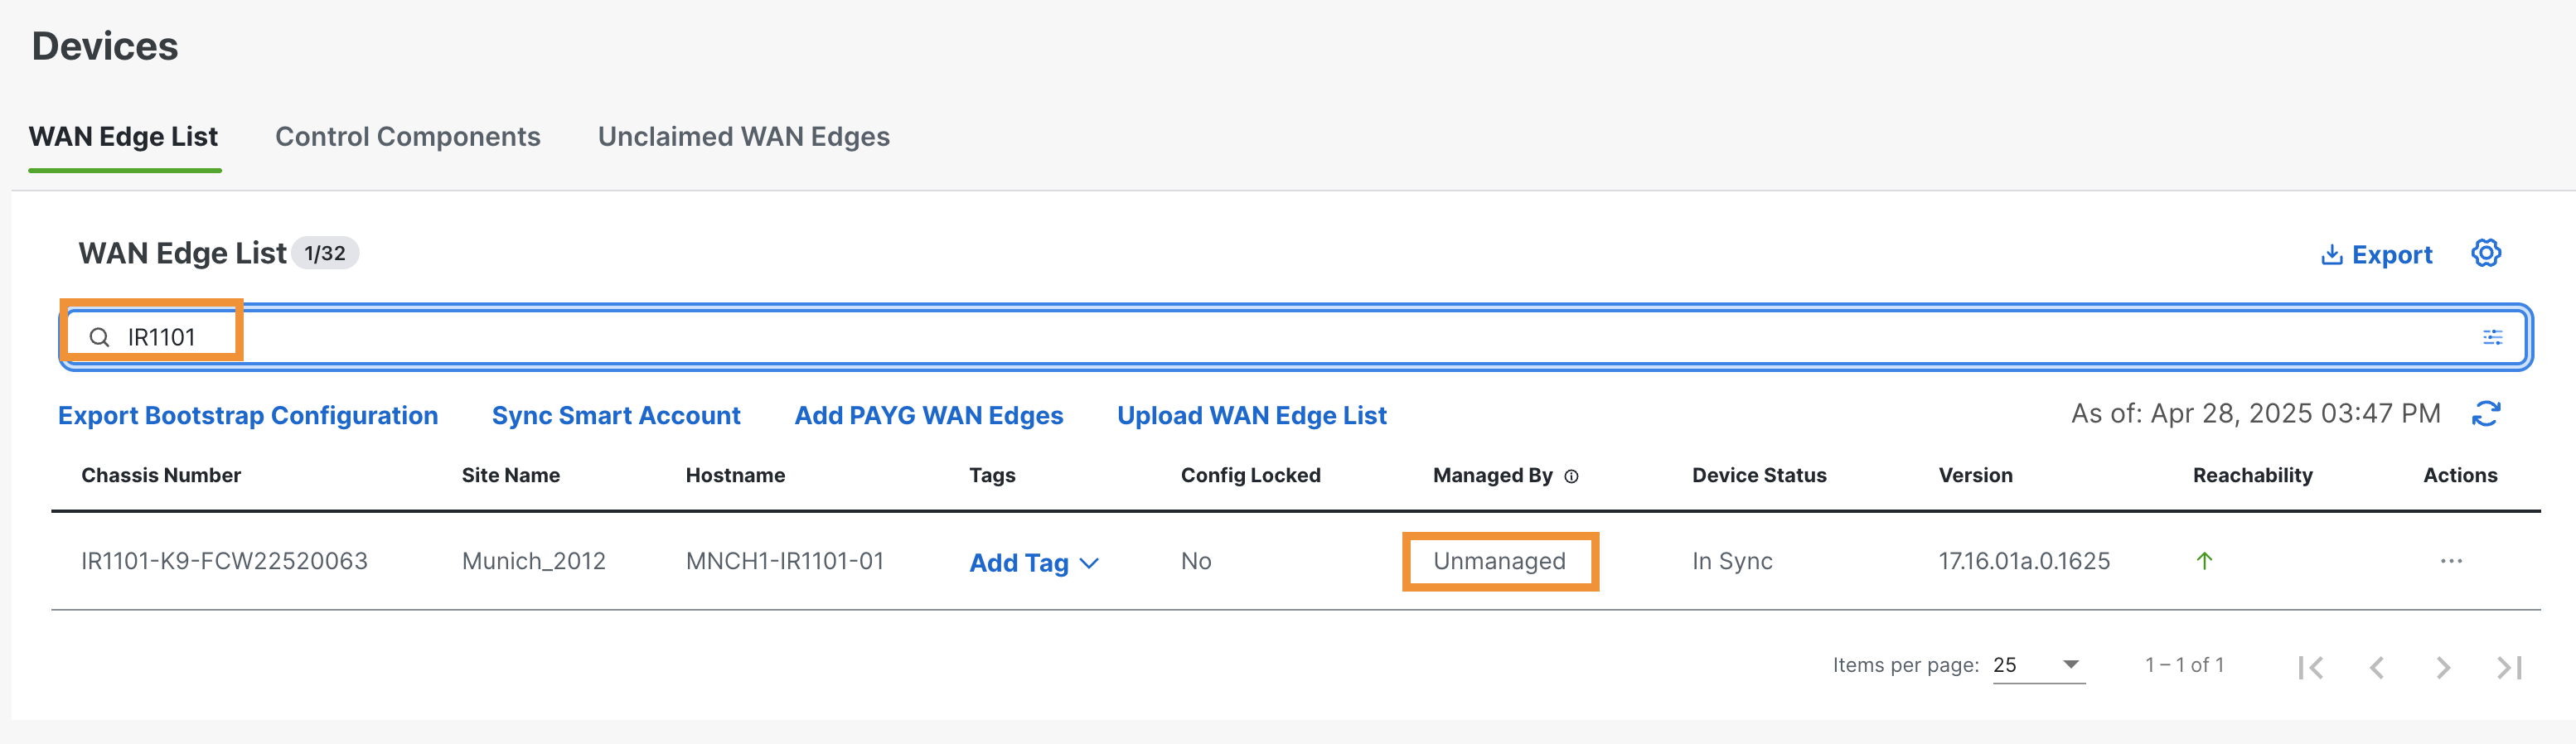Screen dimensions: 2576x744
Task: Click the green reachability up arrow
Action: pos(2204,561)
